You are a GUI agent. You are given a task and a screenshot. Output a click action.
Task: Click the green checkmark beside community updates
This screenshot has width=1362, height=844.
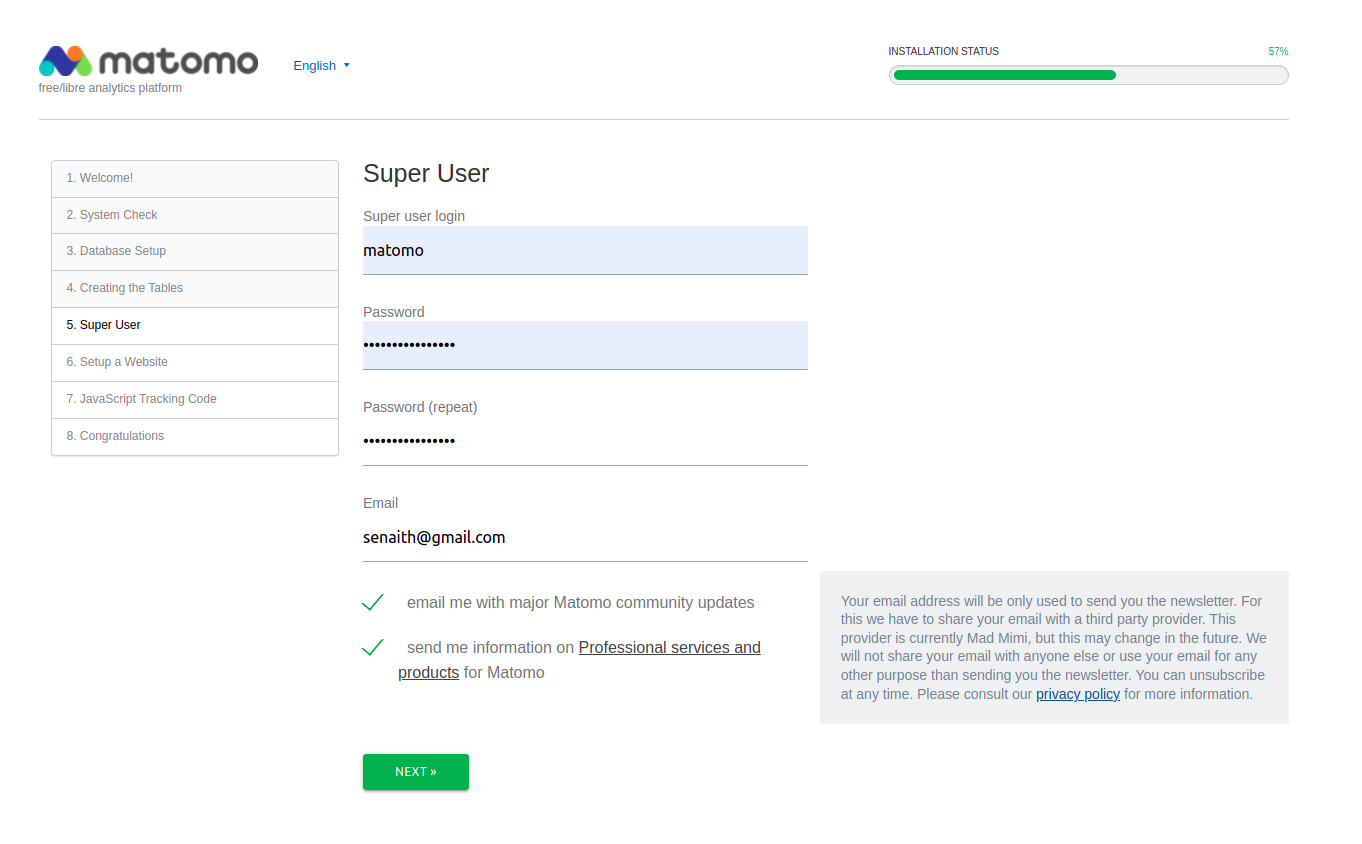[x=372, y=603]
